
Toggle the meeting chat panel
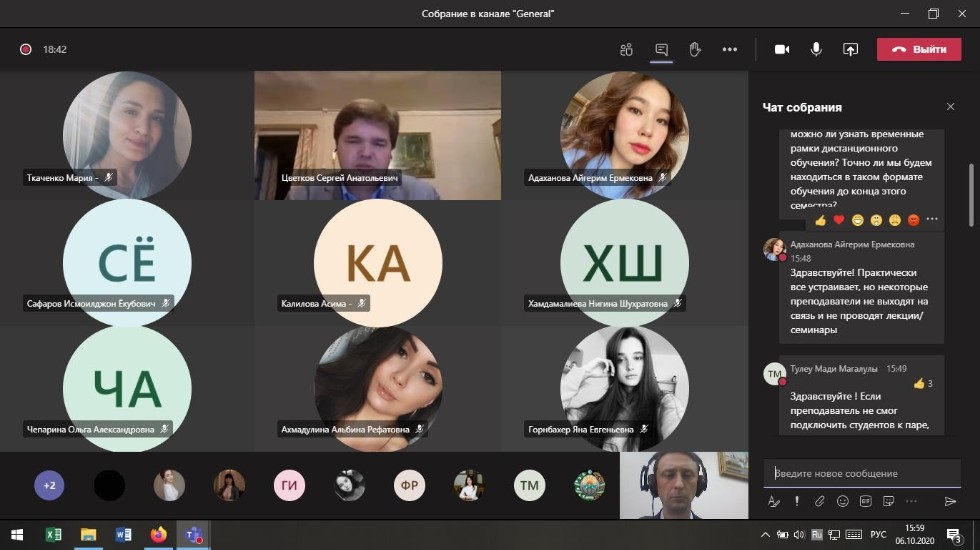[661, 49]
